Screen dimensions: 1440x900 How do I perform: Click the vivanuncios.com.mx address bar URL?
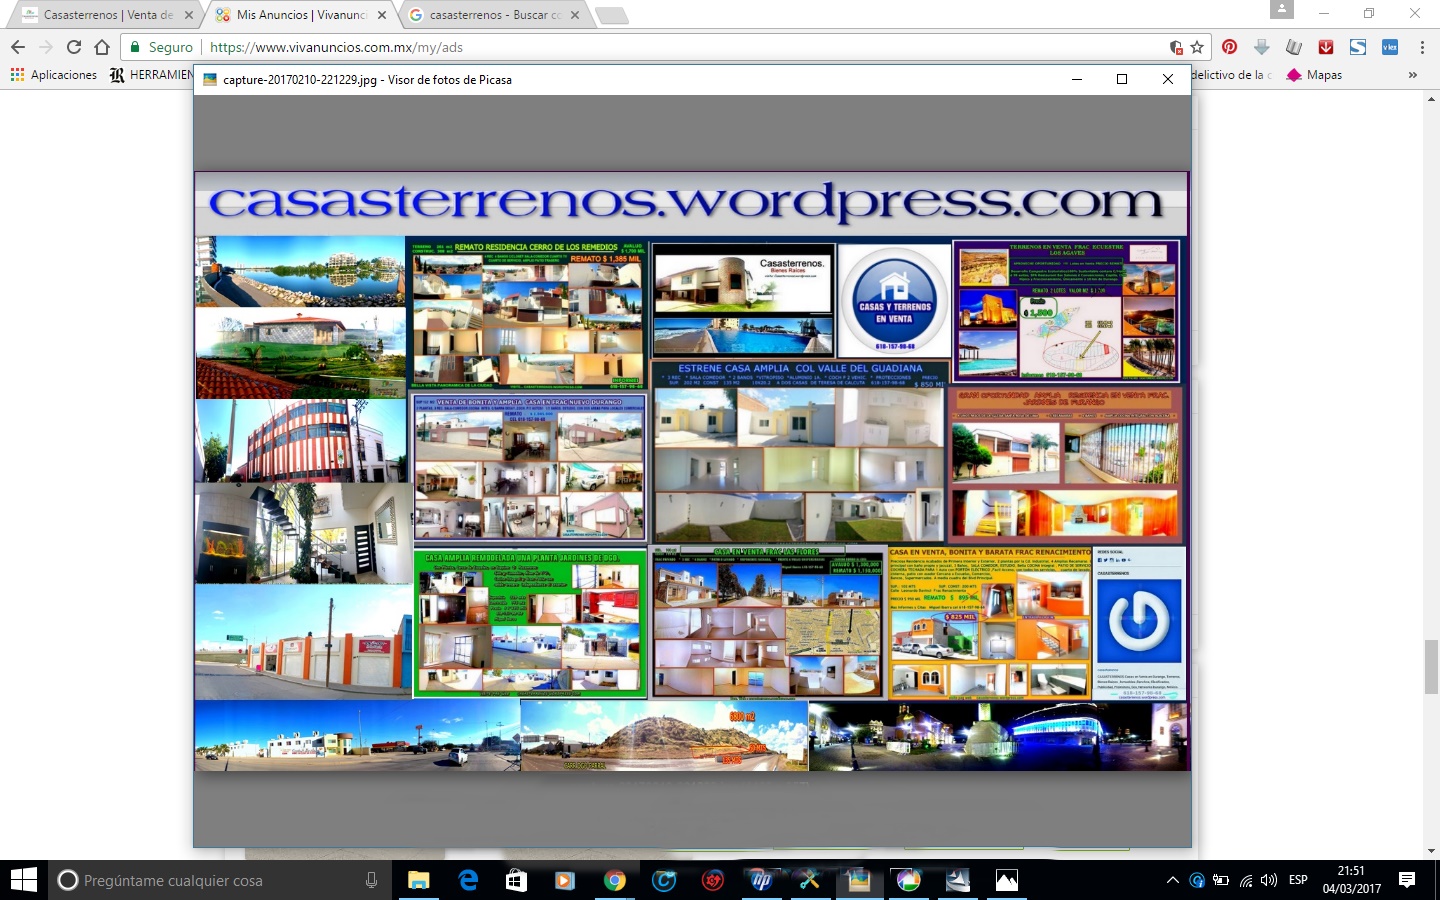(336, 47)
